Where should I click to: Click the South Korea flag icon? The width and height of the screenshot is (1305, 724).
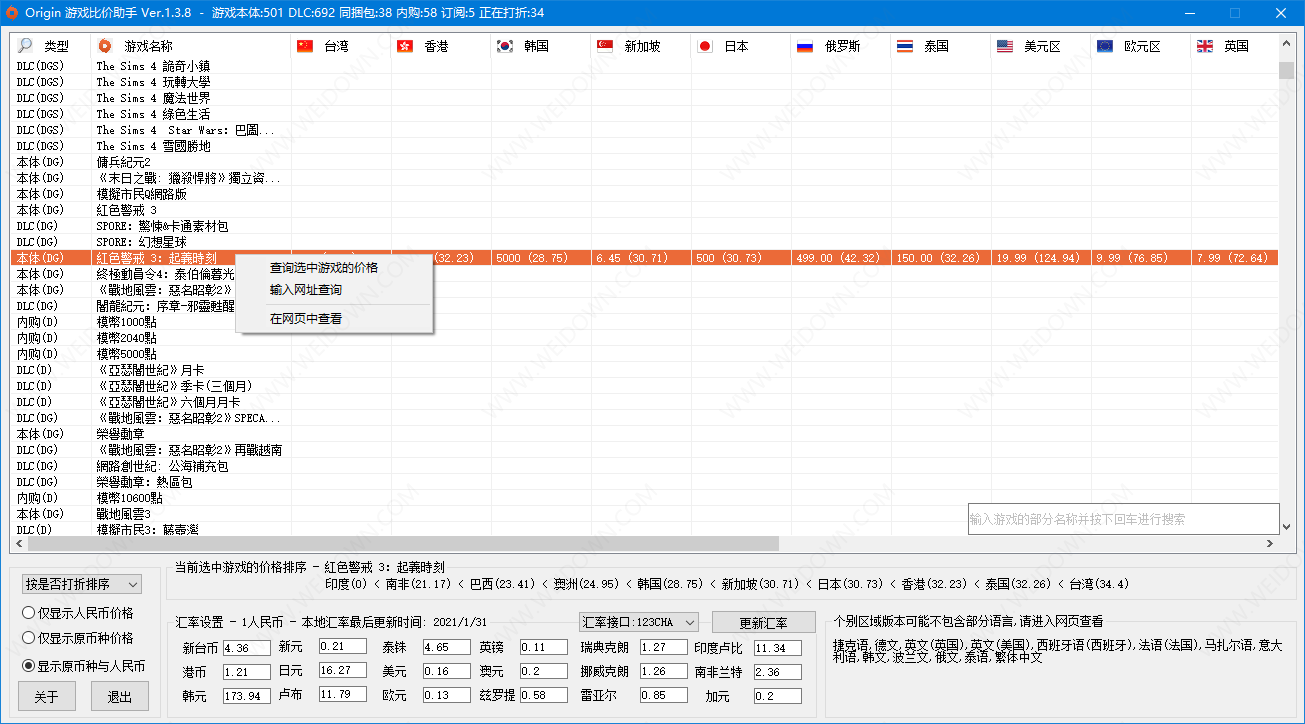505,46
